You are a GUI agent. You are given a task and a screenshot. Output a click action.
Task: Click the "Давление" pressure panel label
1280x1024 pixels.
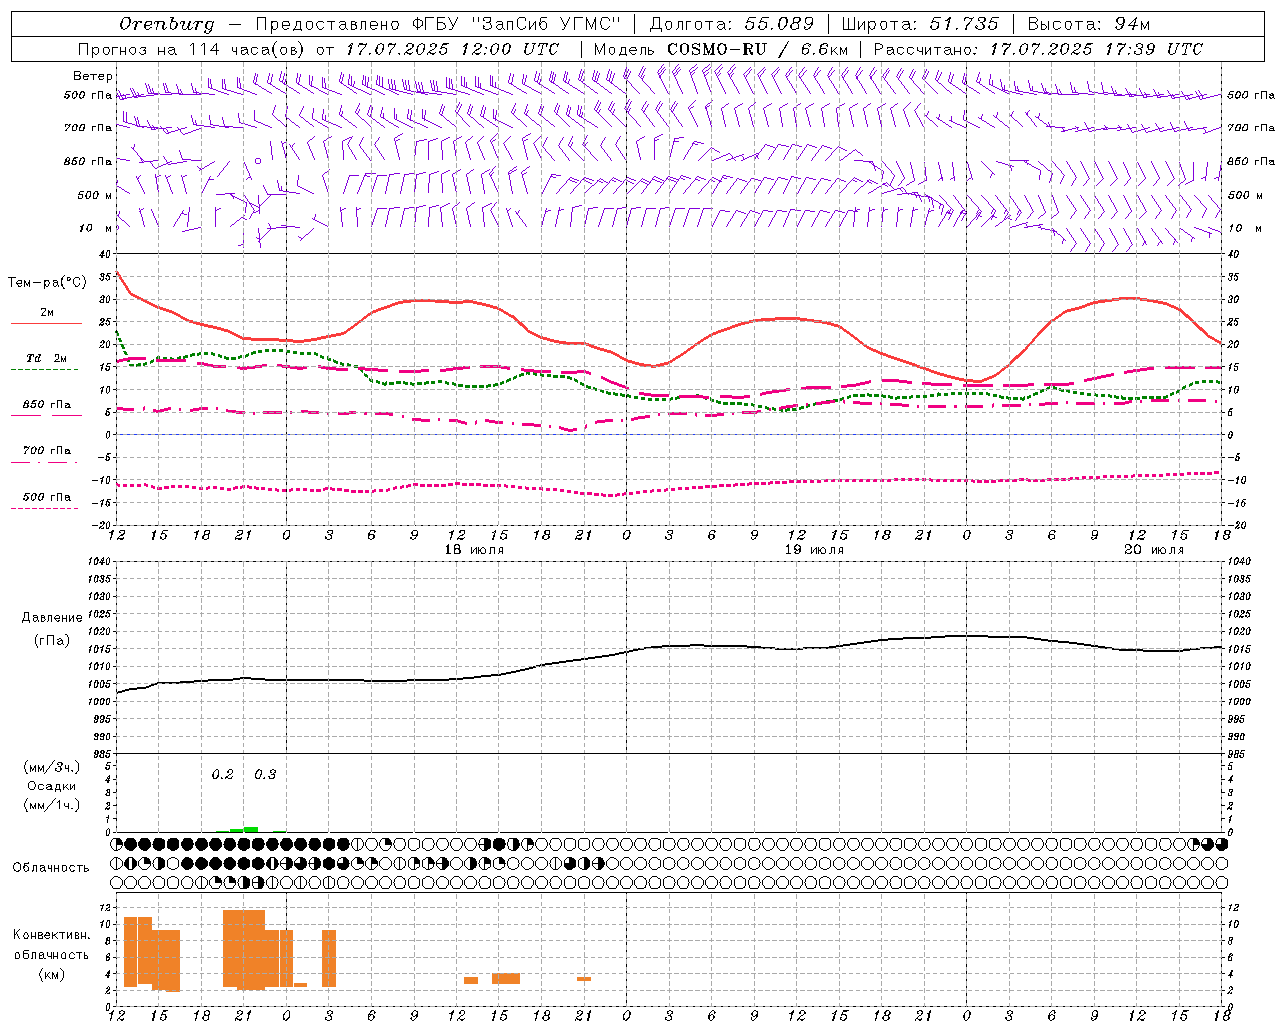52,618
